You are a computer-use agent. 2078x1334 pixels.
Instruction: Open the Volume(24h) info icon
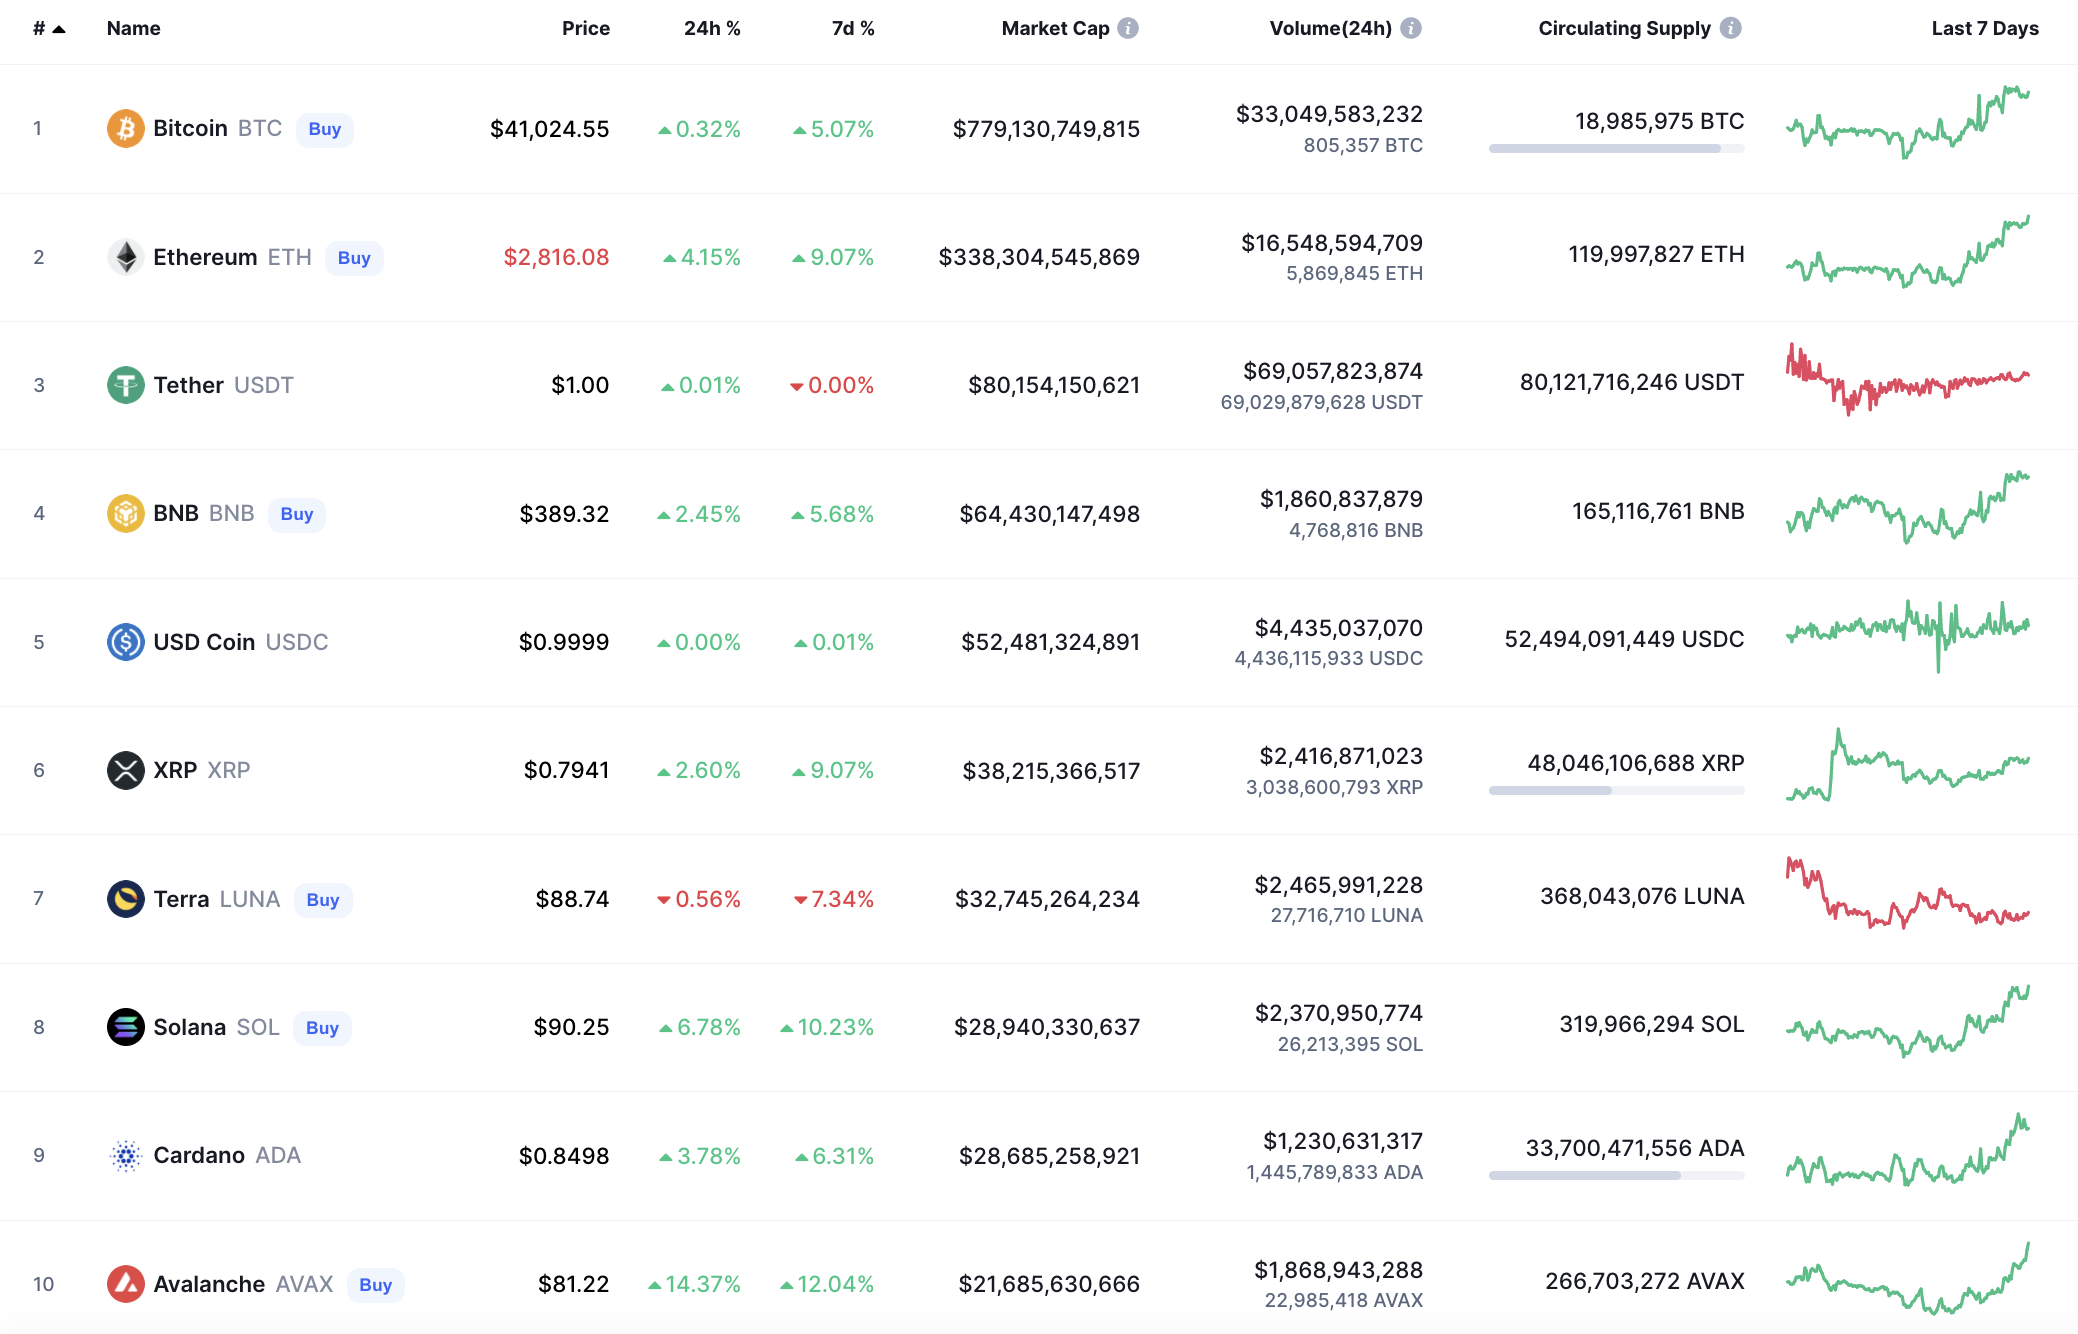pyautogui.click(x=1411, y=28)
